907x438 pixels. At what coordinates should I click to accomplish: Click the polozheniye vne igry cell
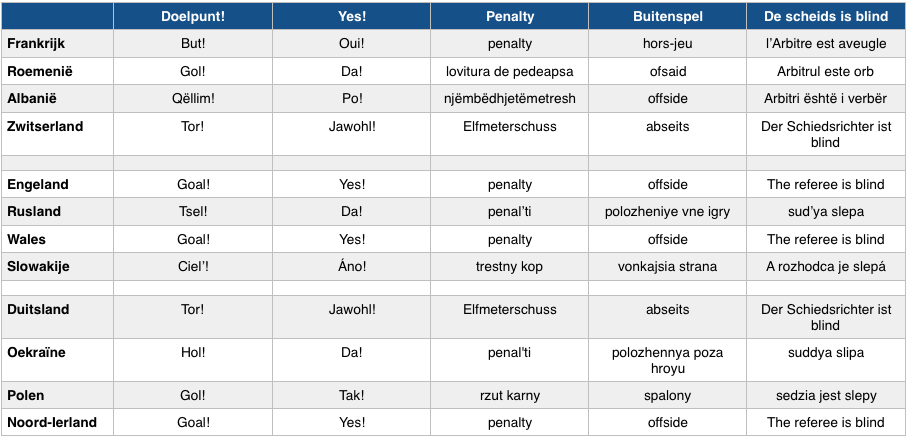[x=666, y=212]
